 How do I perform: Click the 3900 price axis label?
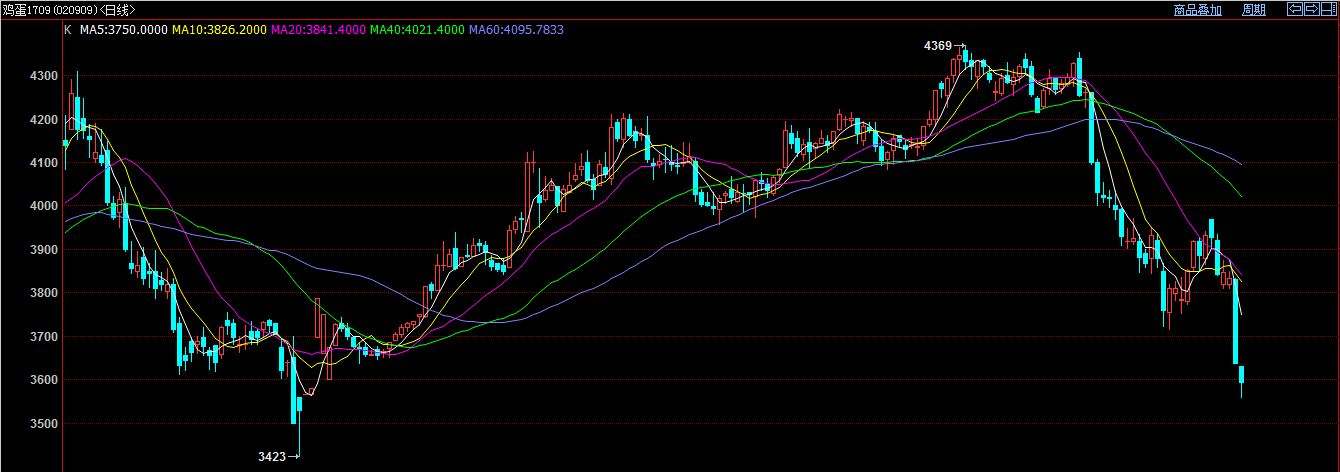[x=43, y=250]
